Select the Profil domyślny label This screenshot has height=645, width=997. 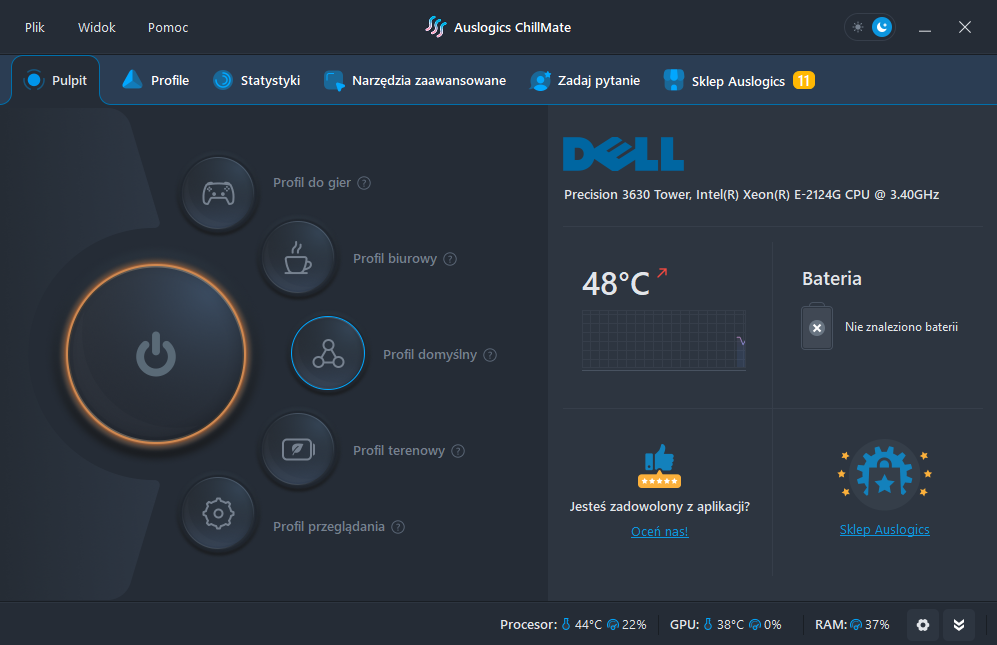(x=430, y=354)
